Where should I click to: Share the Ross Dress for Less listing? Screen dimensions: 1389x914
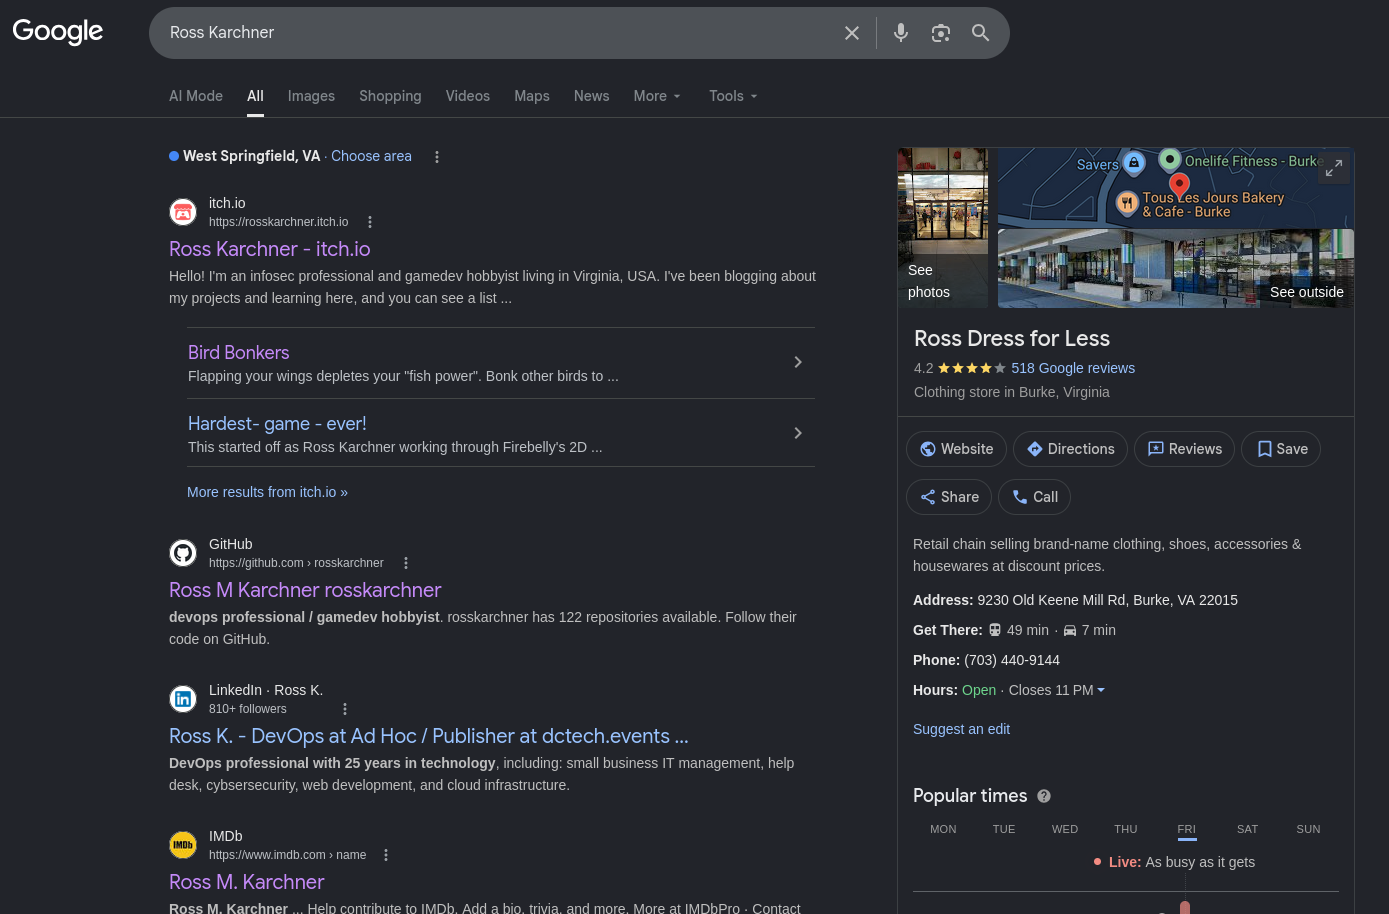point(949,497)
